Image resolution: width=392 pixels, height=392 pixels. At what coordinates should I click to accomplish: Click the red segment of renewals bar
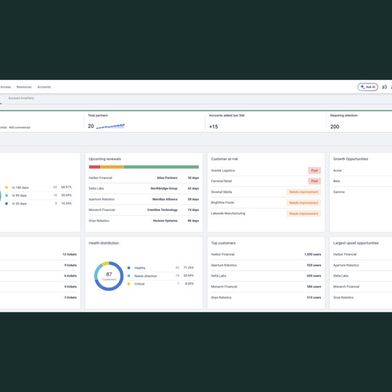tap(94, 167)
